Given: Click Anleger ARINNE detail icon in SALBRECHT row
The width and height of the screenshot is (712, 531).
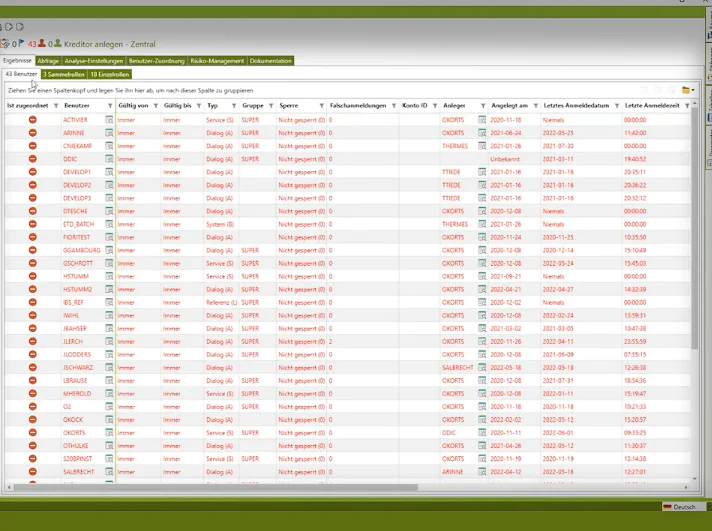Looking at the screenshot, I should (482, 471).
